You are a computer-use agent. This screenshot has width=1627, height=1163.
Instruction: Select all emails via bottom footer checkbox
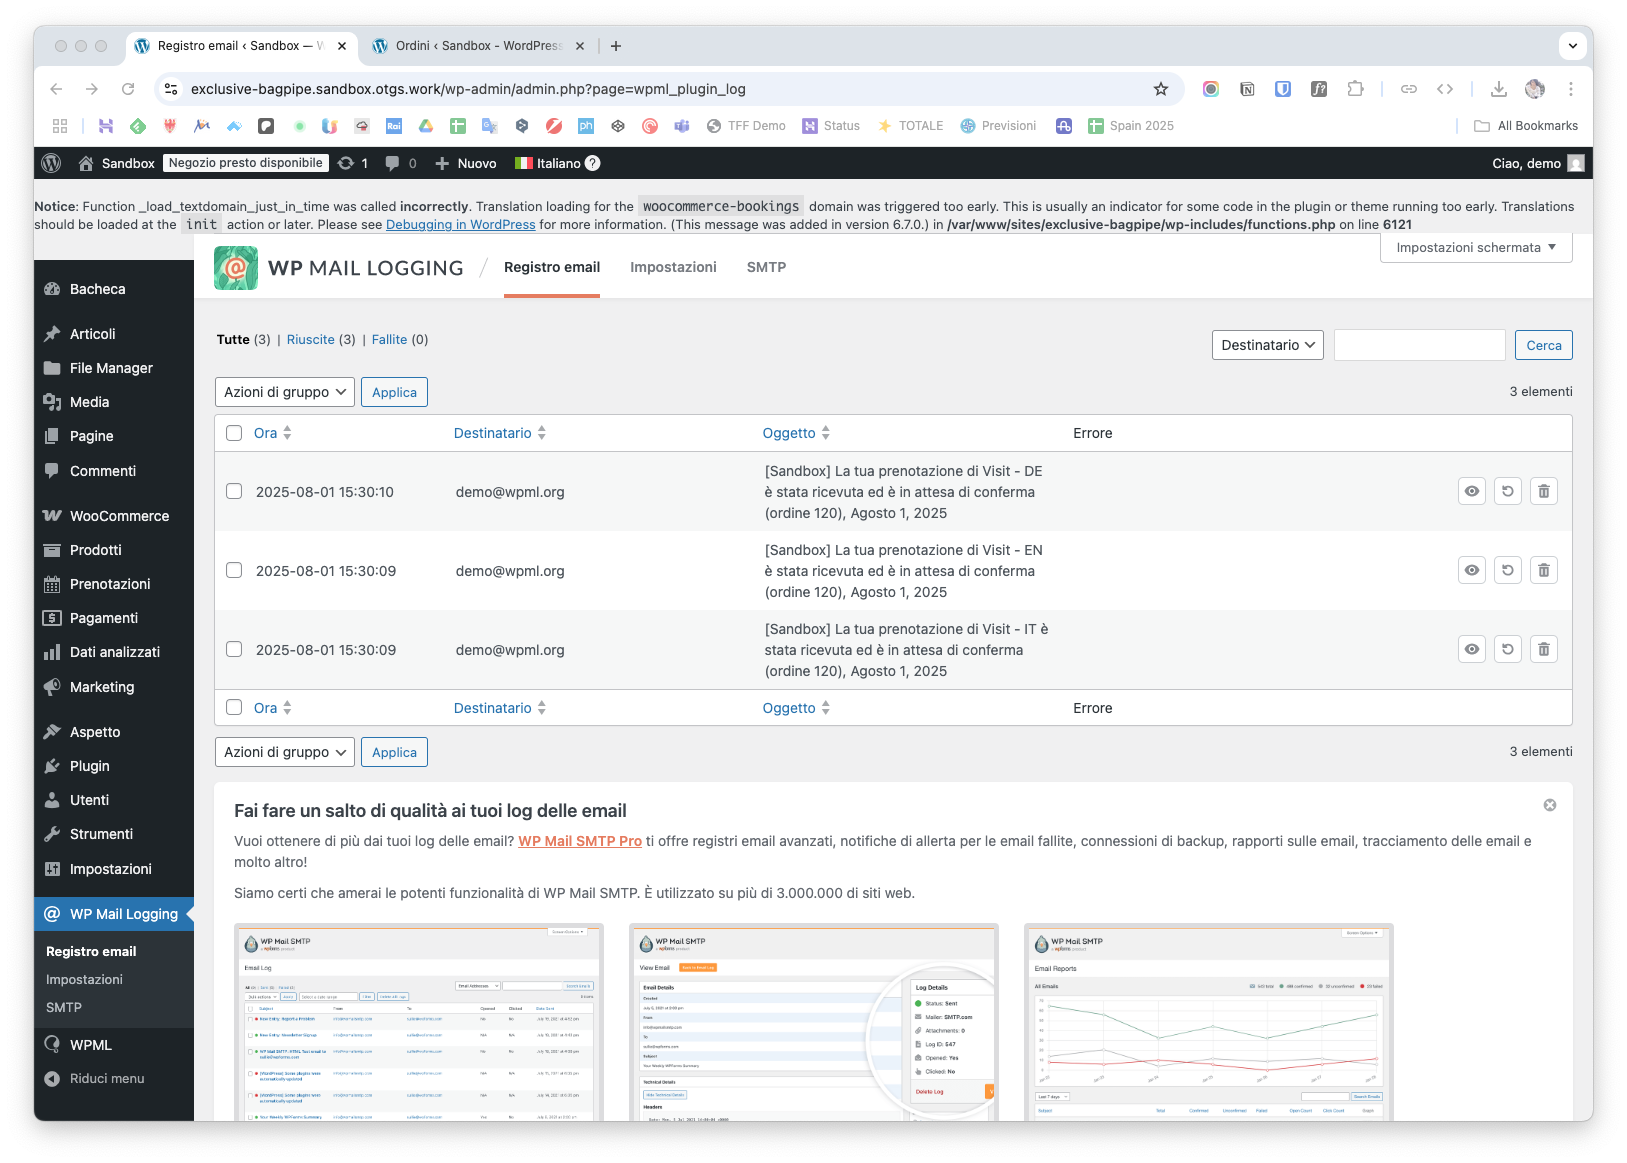click(234, 707)
